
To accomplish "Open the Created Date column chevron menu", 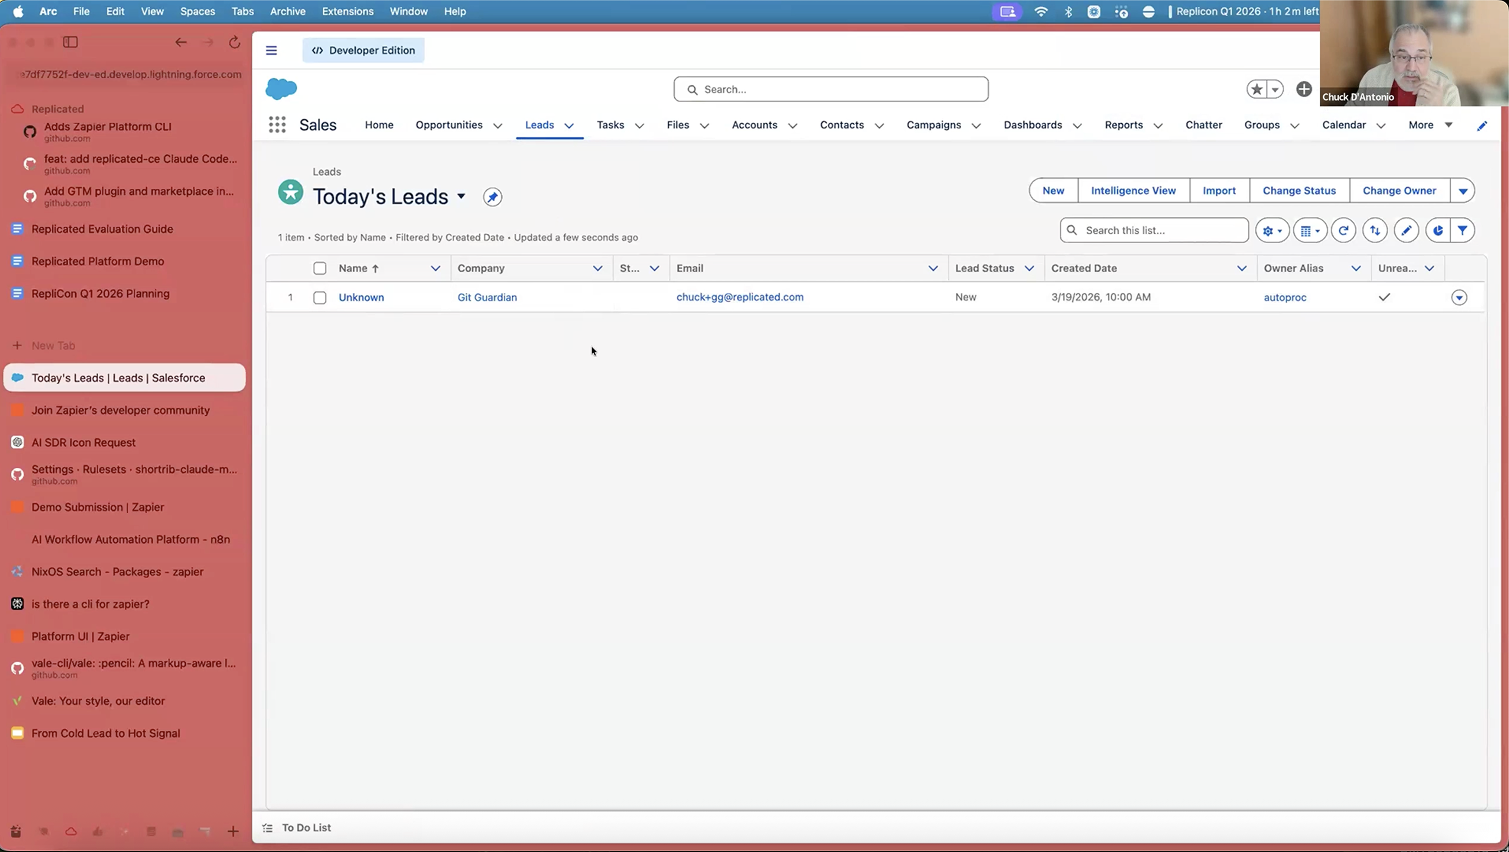I will pyautogui.click(x=1242, y=268).
